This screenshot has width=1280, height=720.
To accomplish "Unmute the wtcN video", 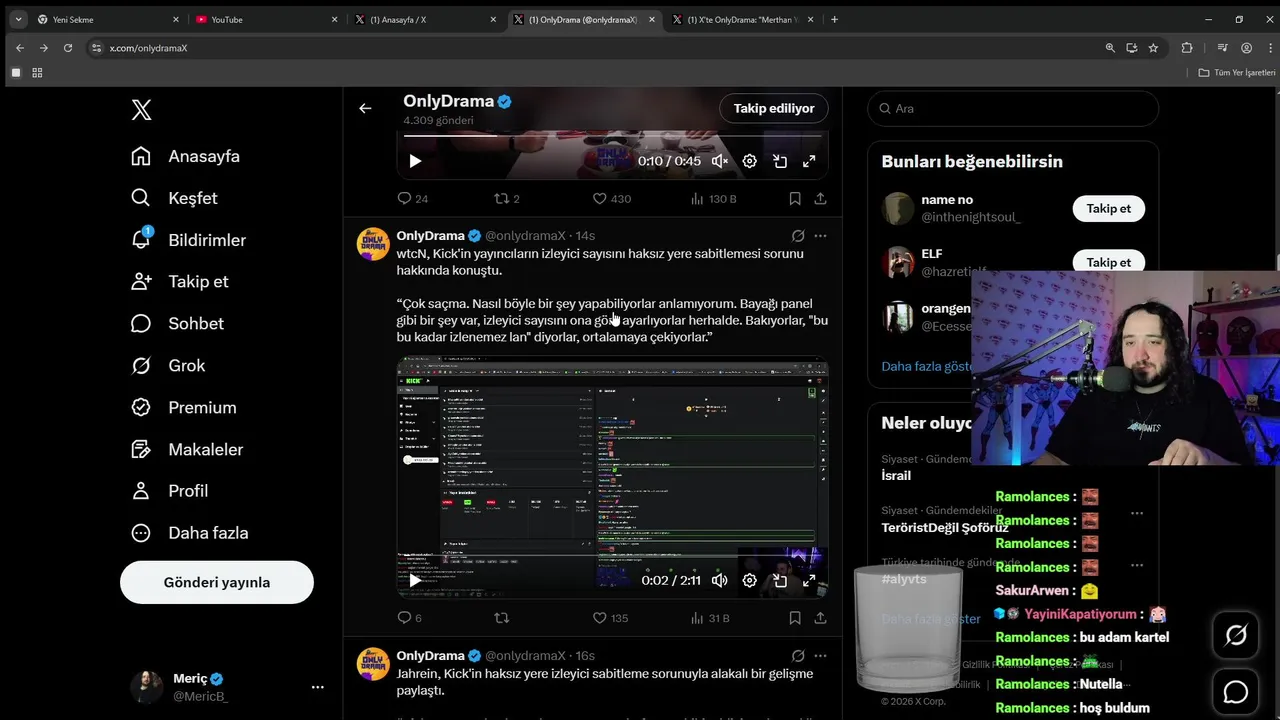I will tap(720, 580).
